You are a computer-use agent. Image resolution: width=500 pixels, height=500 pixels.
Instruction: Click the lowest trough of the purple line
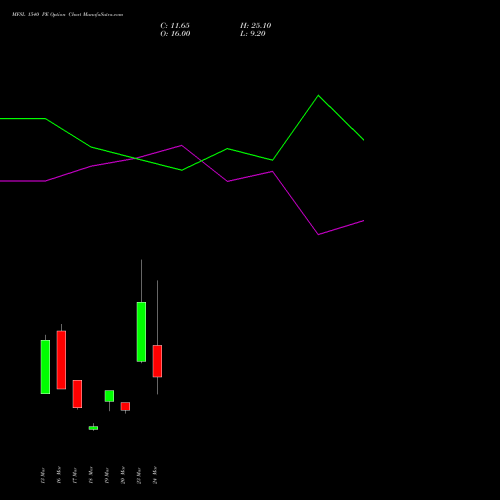click(x=318, y=234)
